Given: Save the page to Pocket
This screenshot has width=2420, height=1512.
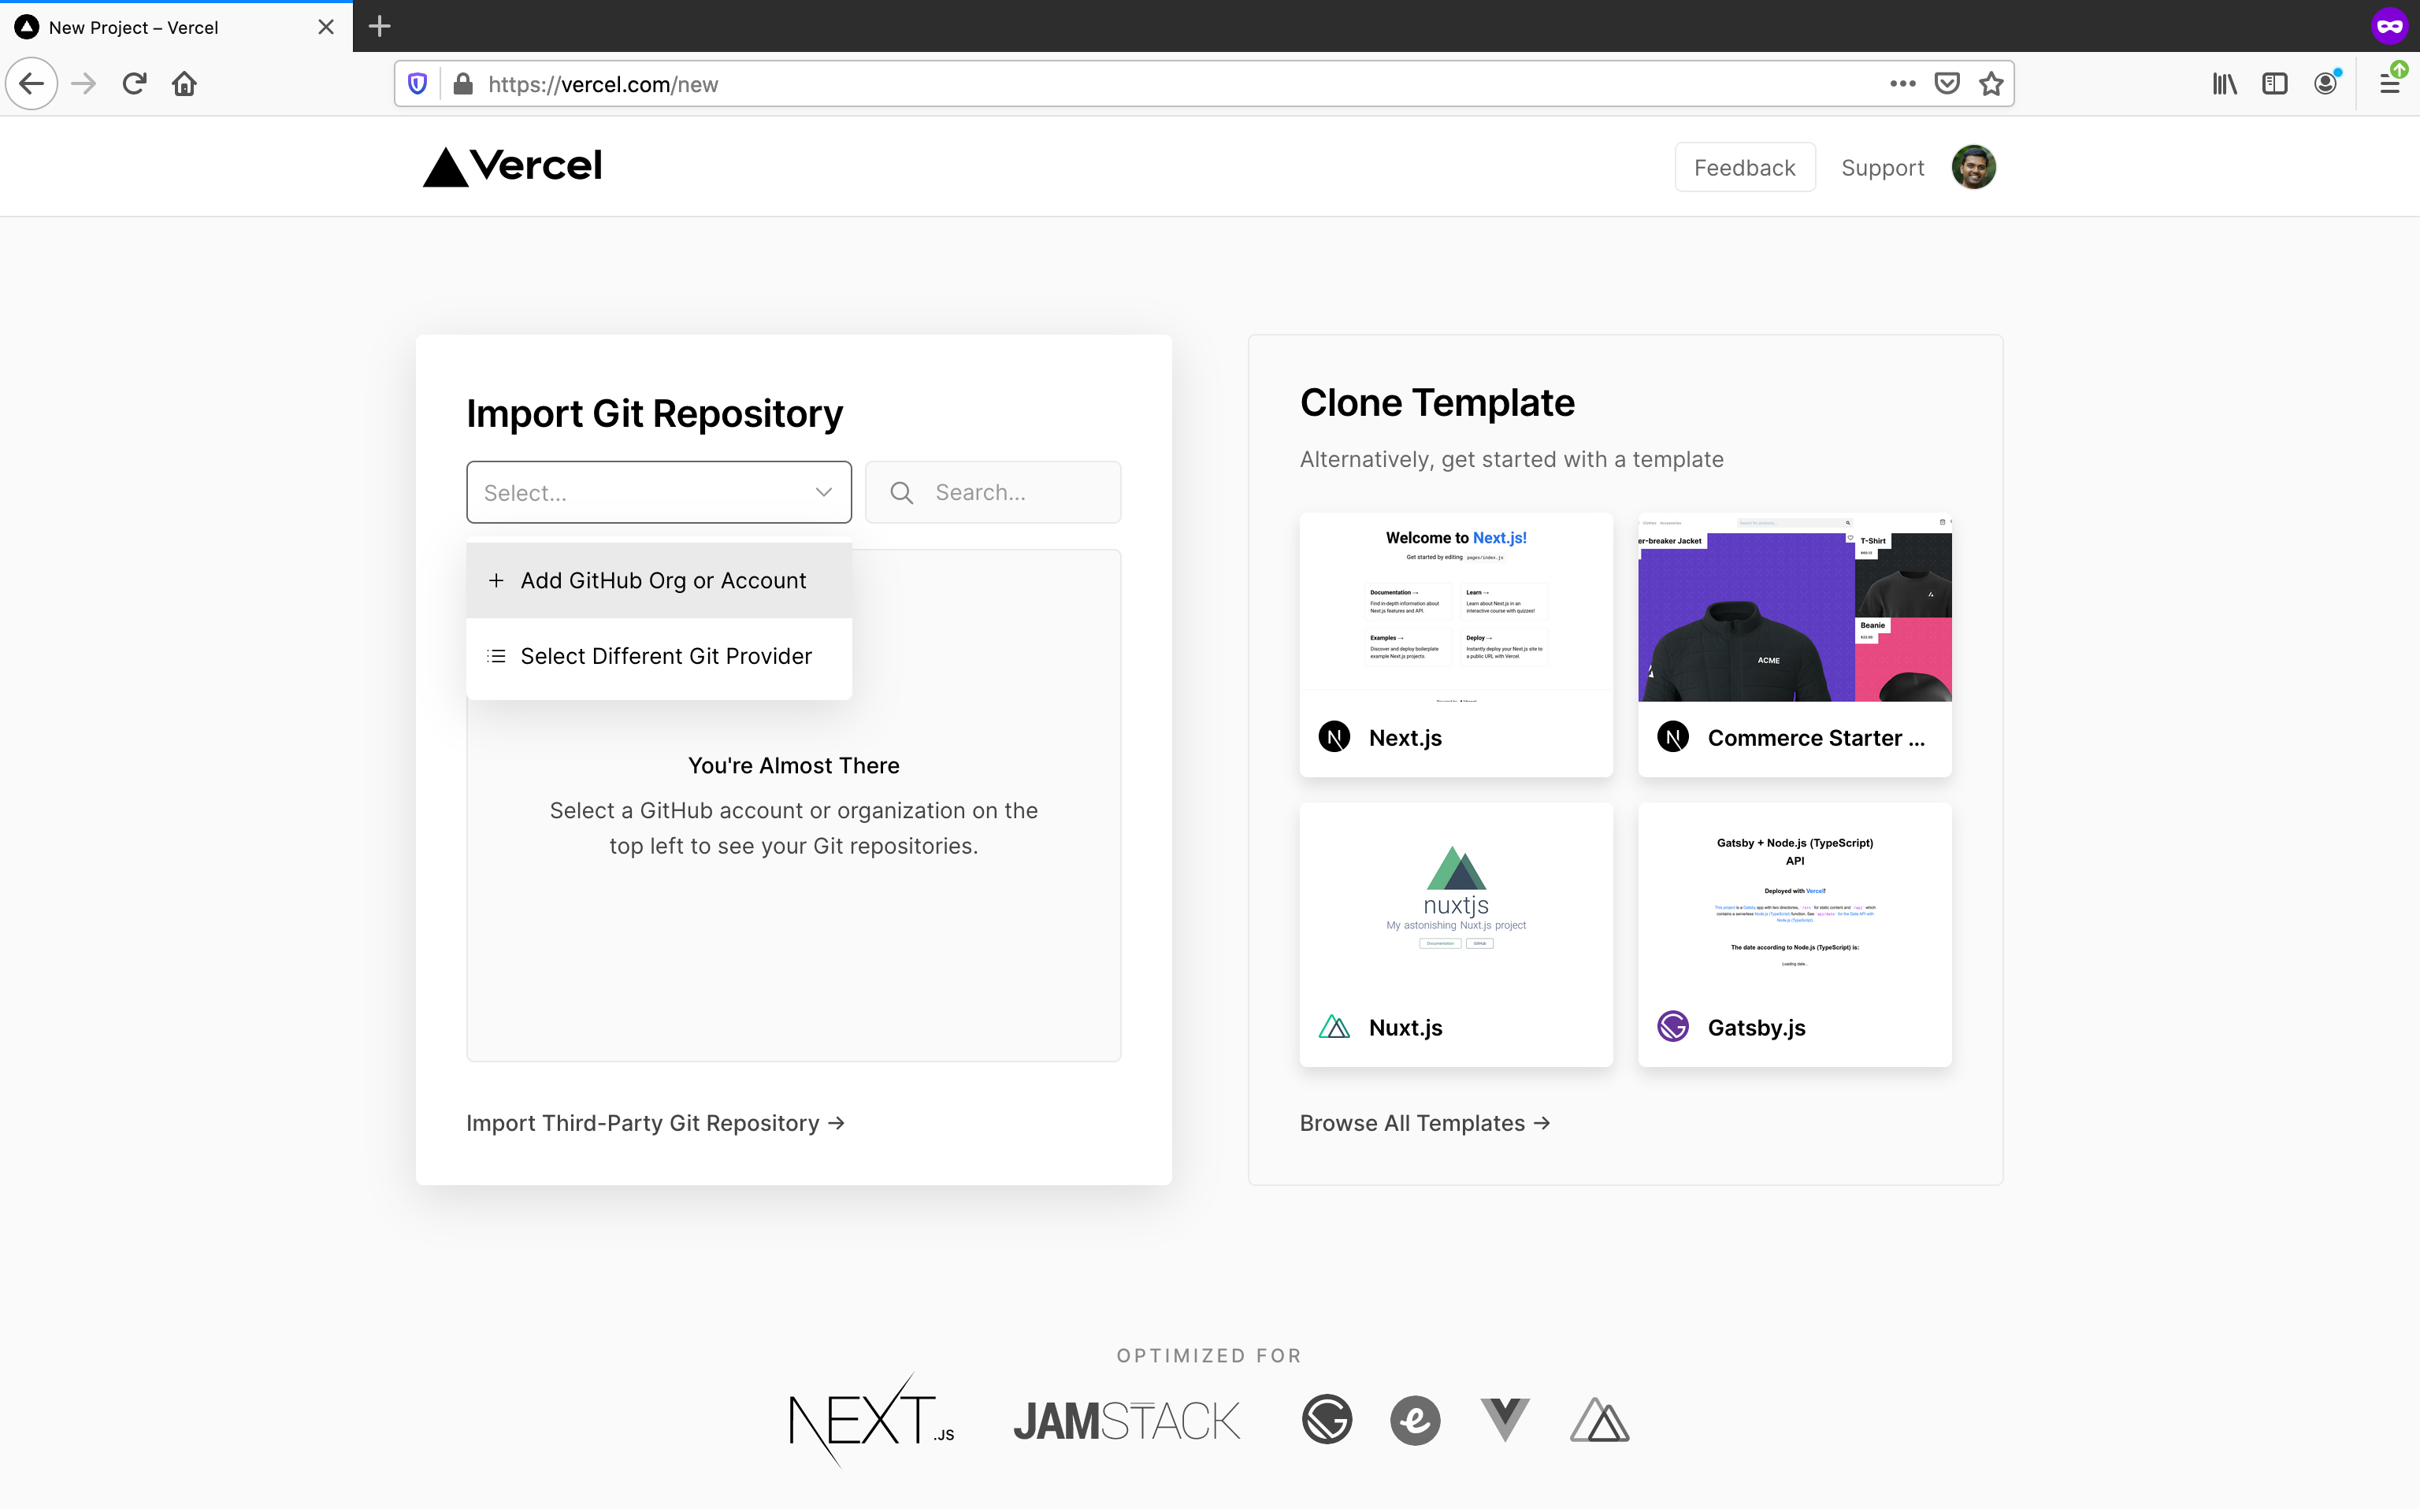Looking at the screenshot, I should [1946, 84].
